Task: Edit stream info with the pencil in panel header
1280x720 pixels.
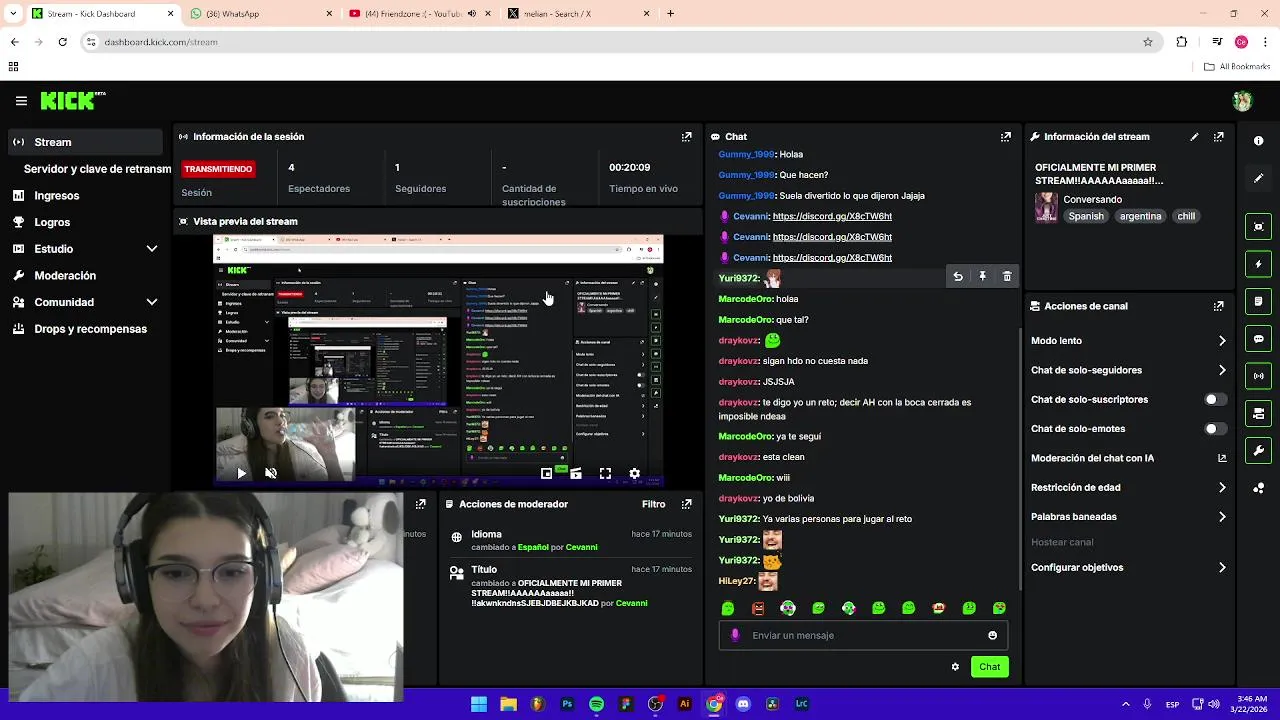Action: coord(1194,137)
